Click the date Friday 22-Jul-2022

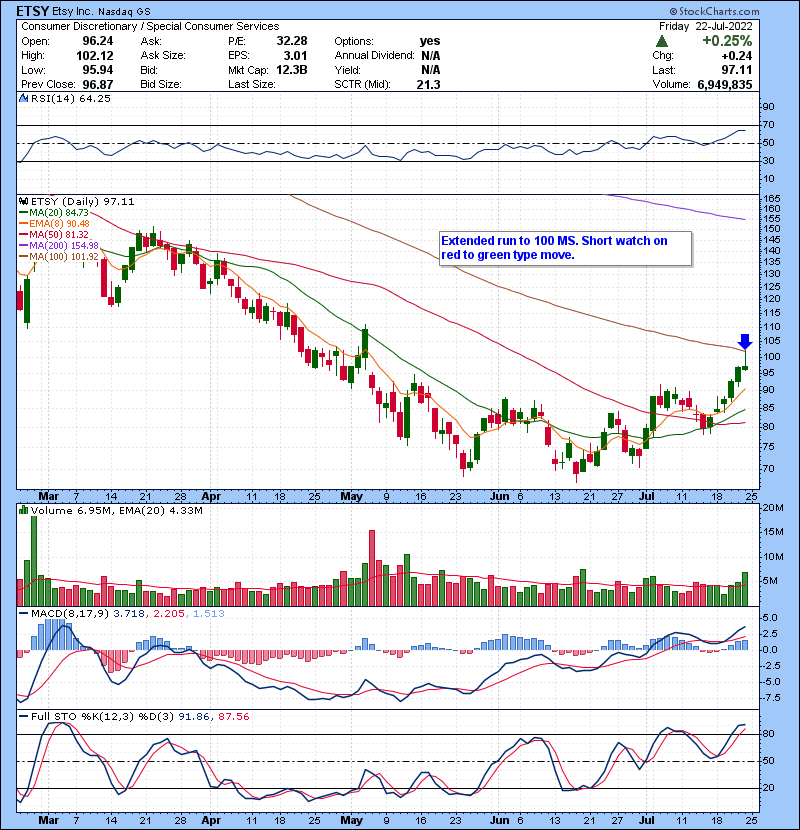(706, 26)
